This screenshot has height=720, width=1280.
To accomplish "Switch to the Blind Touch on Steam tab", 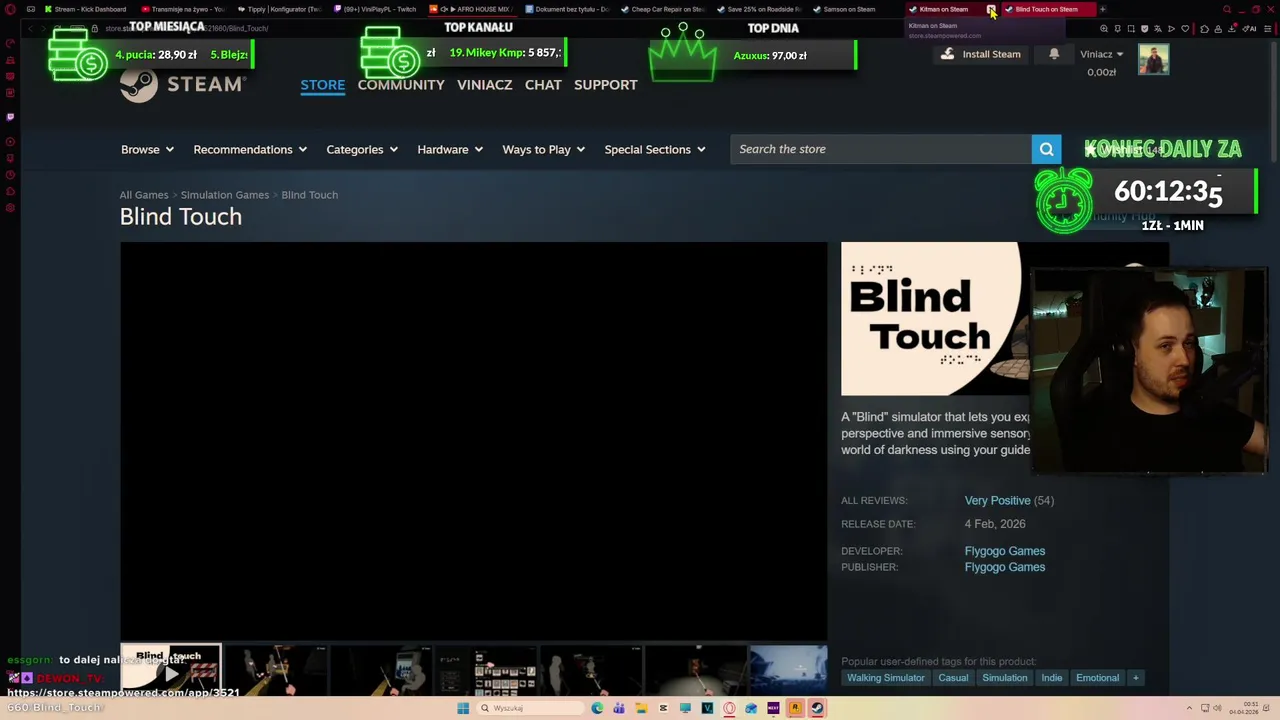I will [x=1046, y=9].
